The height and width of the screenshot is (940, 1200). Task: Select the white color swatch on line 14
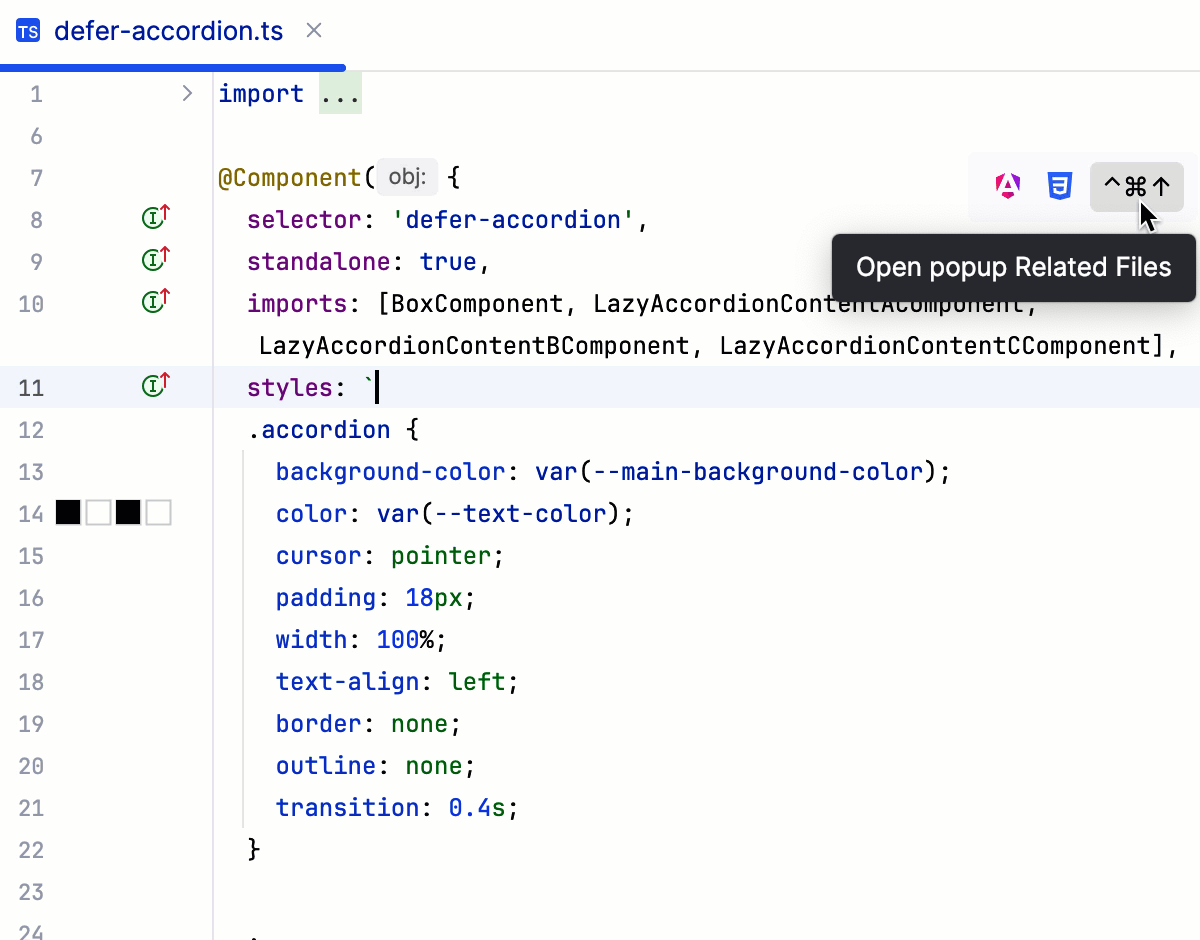point(97,512)
